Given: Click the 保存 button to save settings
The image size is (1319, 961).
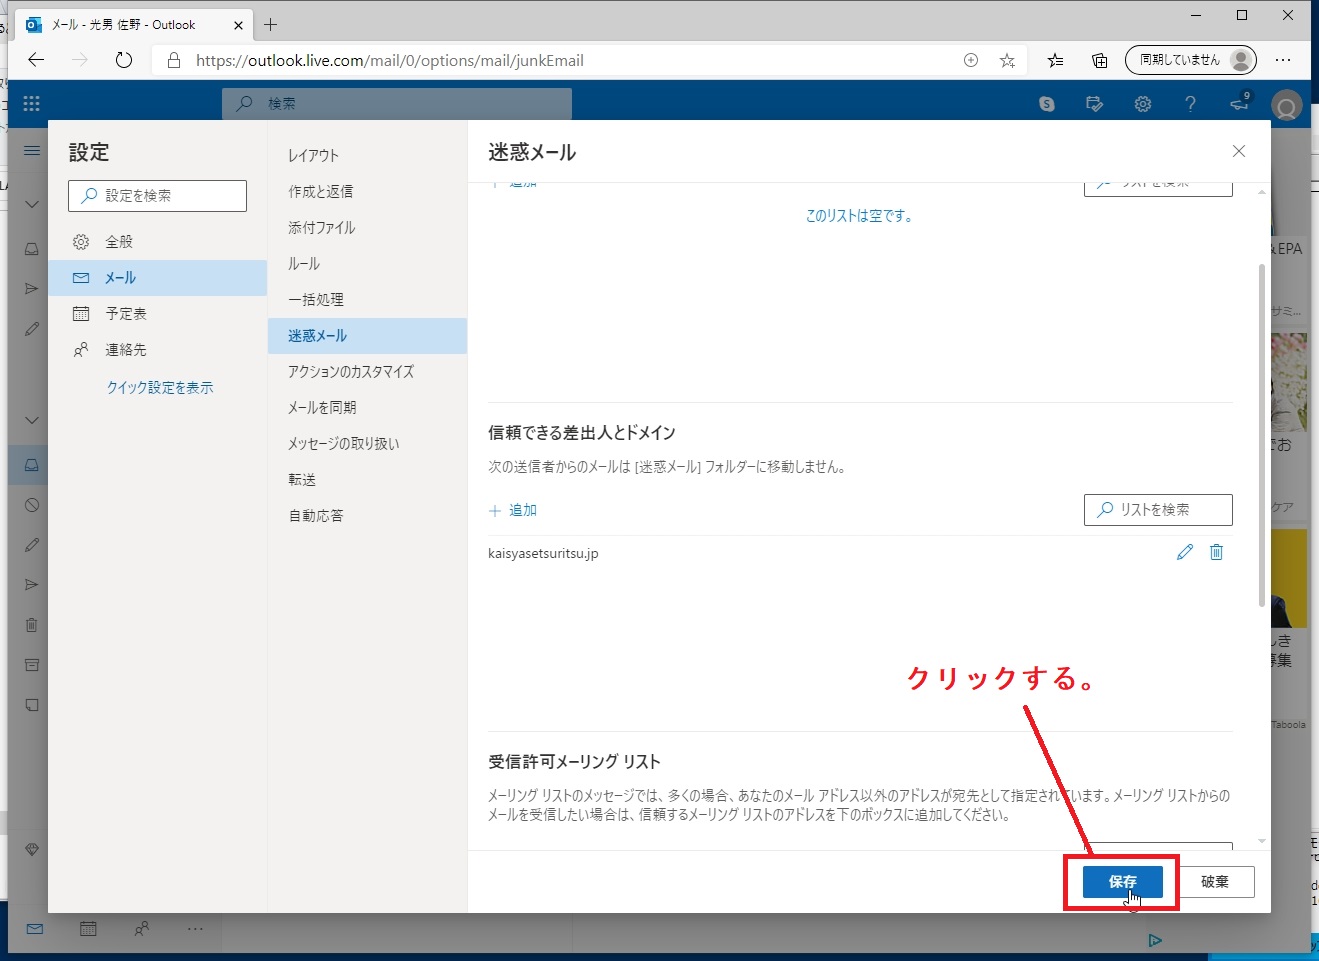Looking at the screenshot, I should pos(1121,881).
